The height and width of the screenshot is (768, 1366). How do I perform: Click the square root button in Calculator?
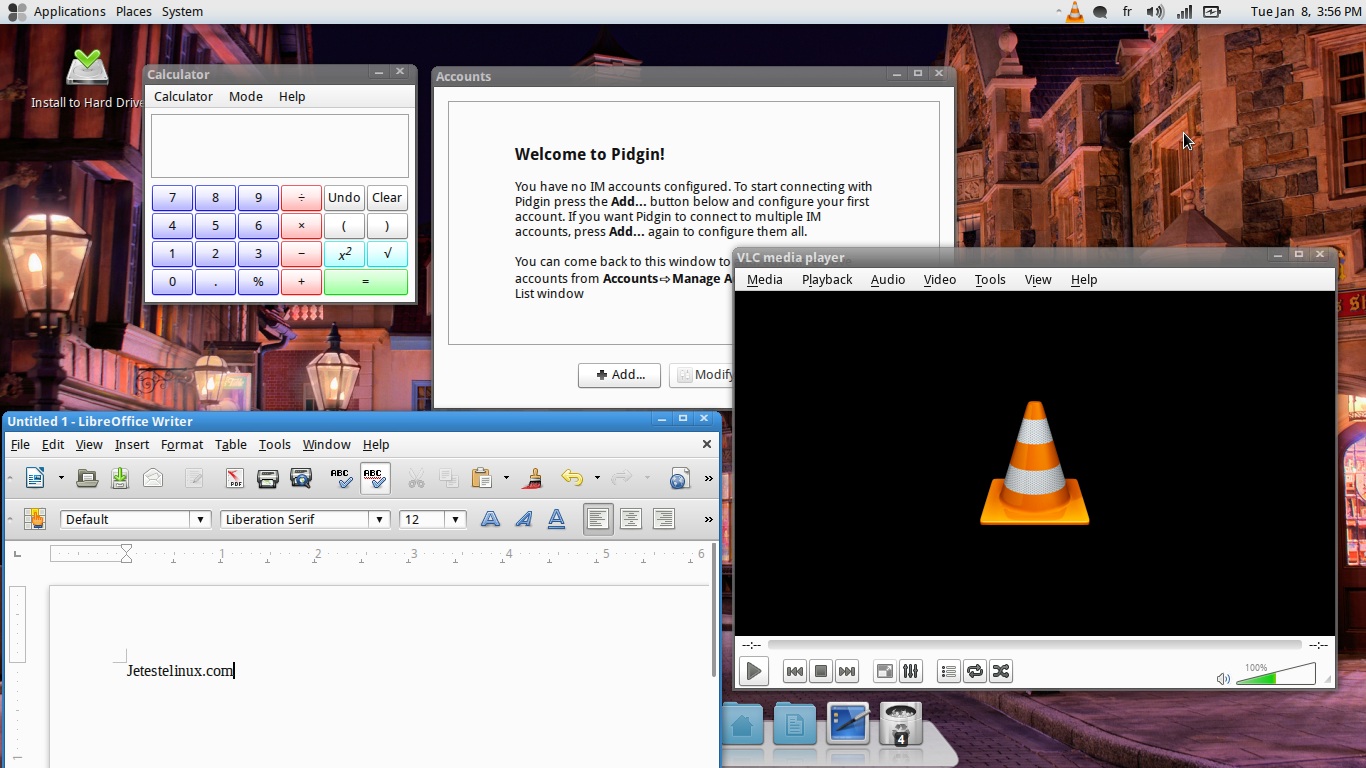pyautogui.click(x=387, y=254)
